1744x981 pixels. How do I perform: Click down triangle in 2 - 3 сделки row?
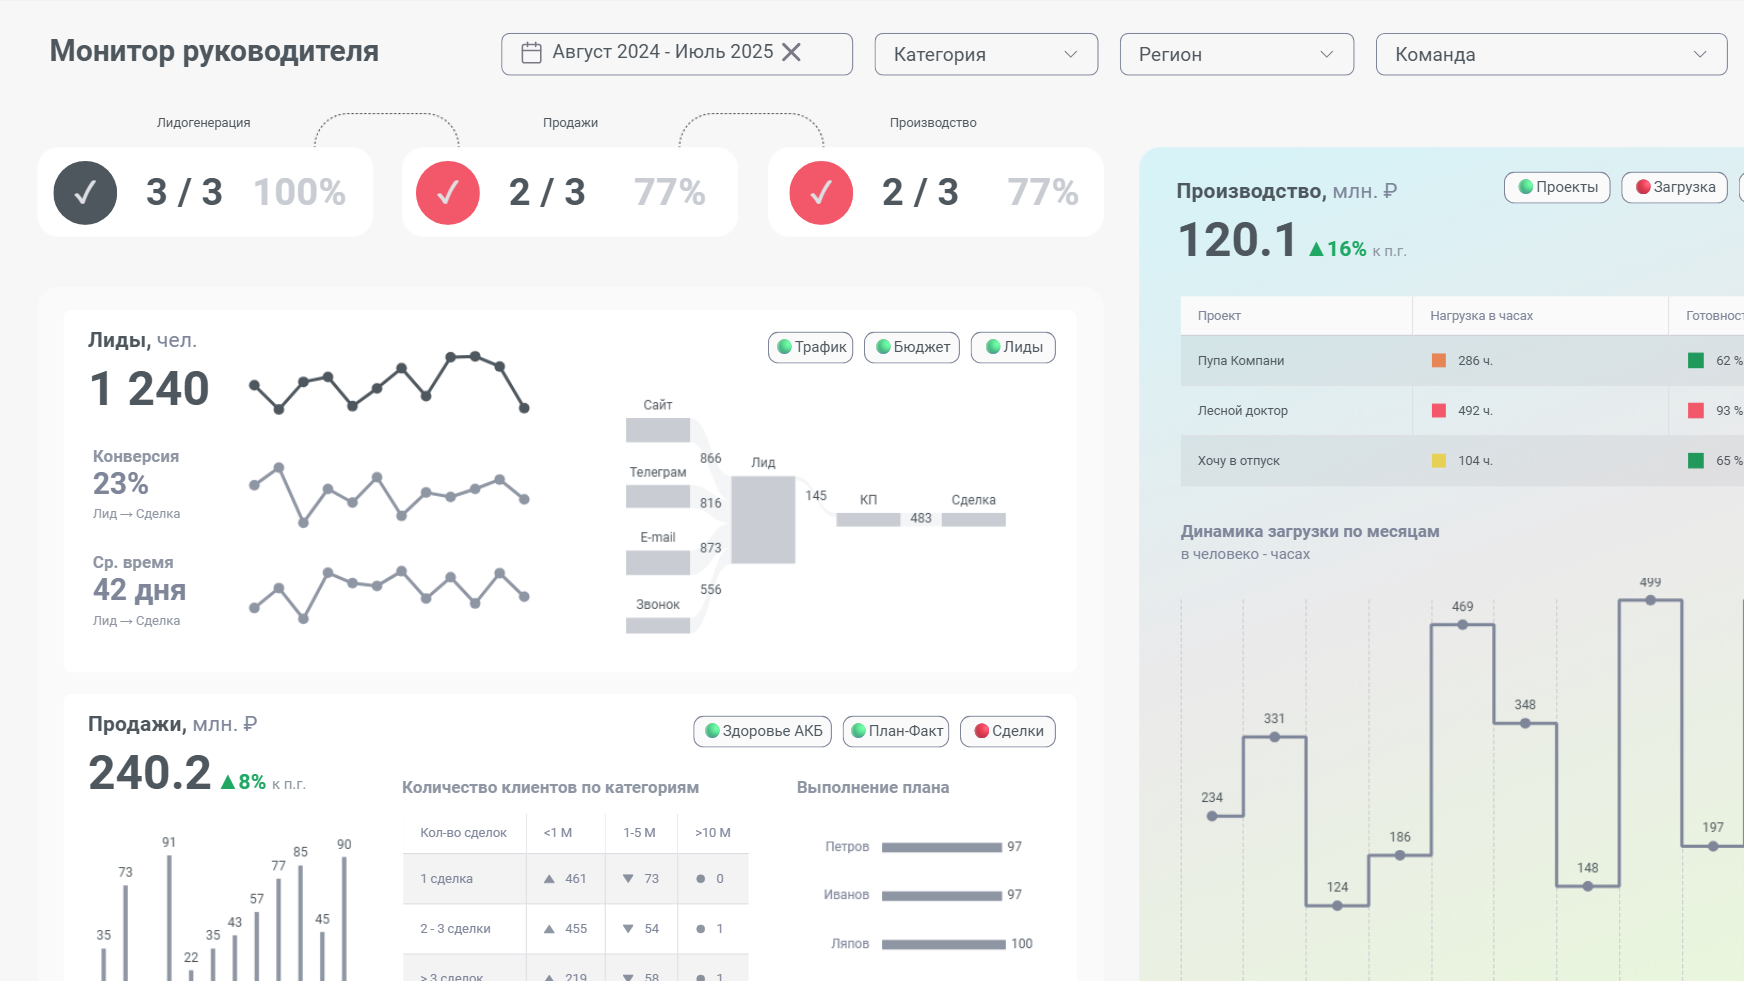628,929
